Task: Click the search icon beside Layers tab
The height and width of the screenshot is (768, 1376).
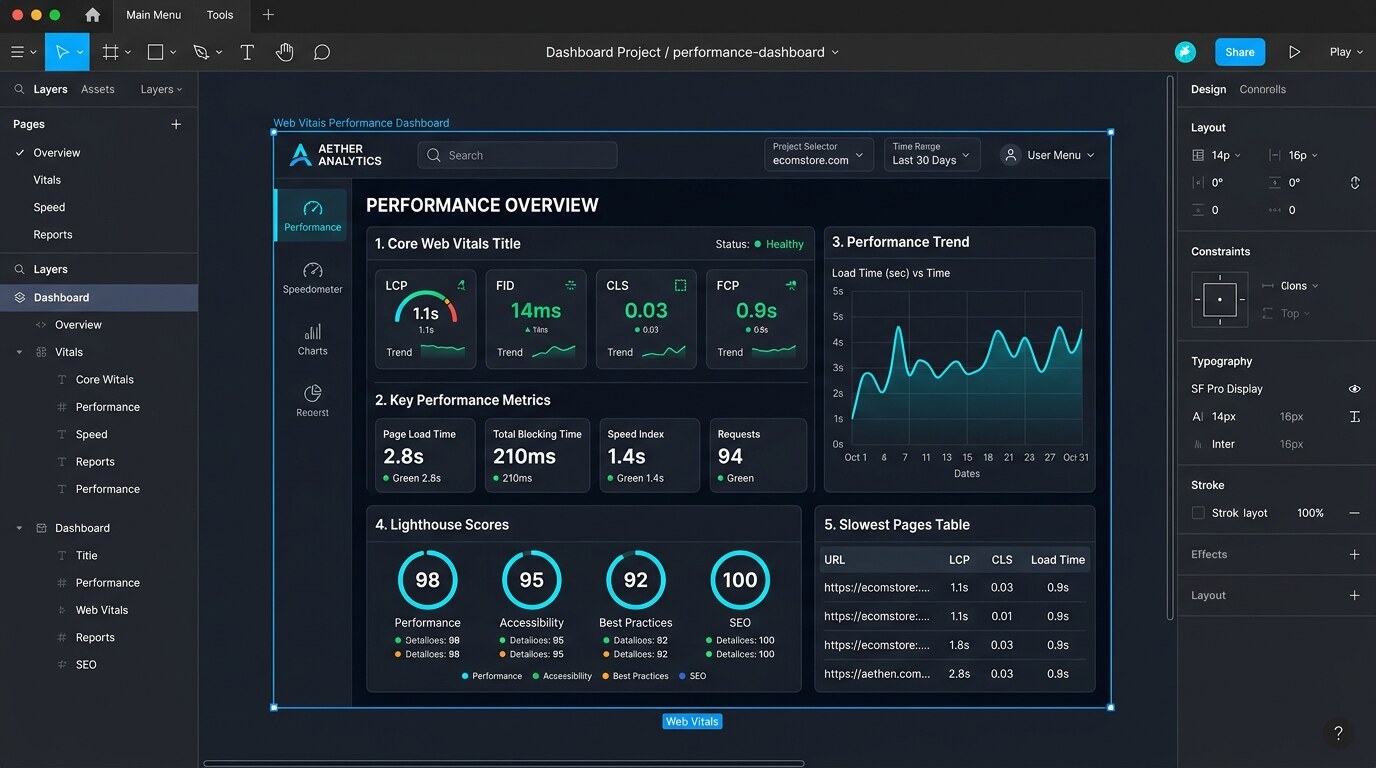Action: (x=19, y=89)
